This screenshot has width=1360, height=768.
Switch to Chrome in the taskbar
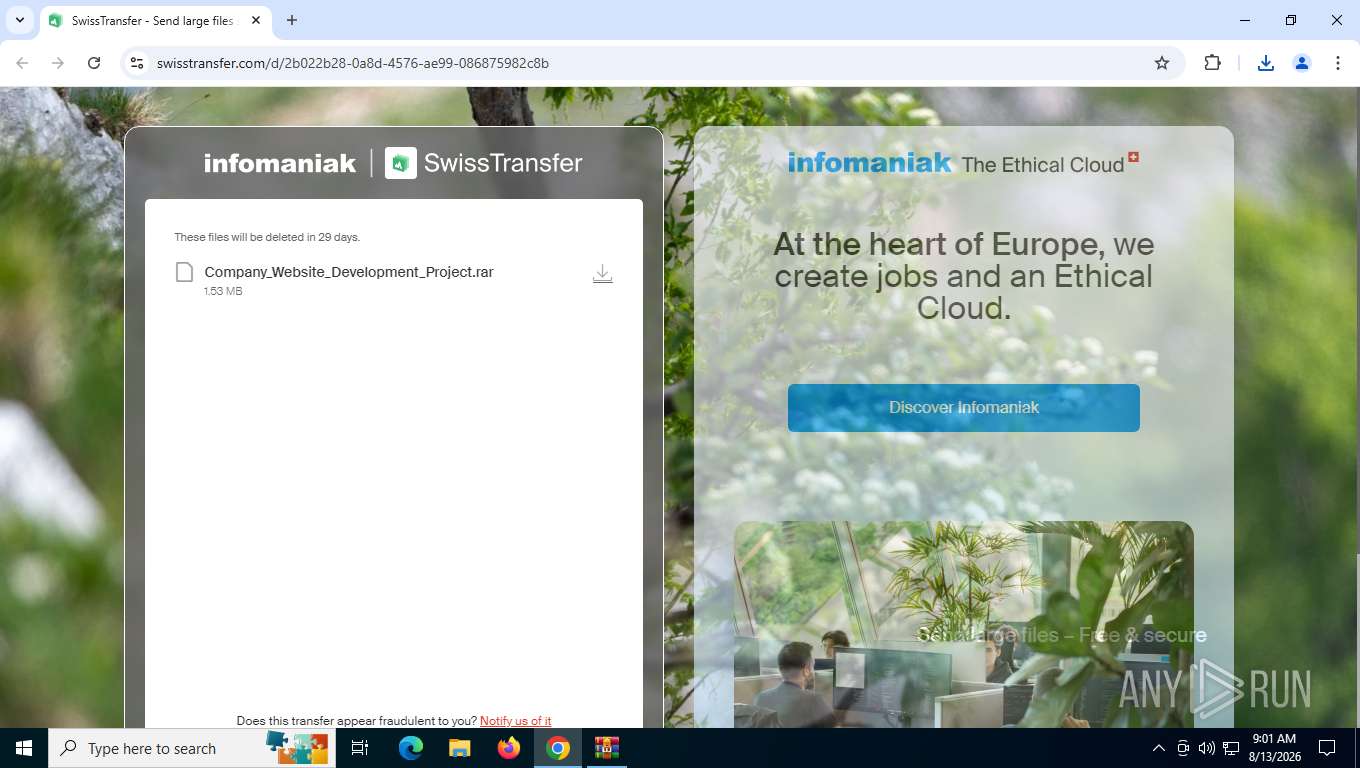click(x=558, y=748)
